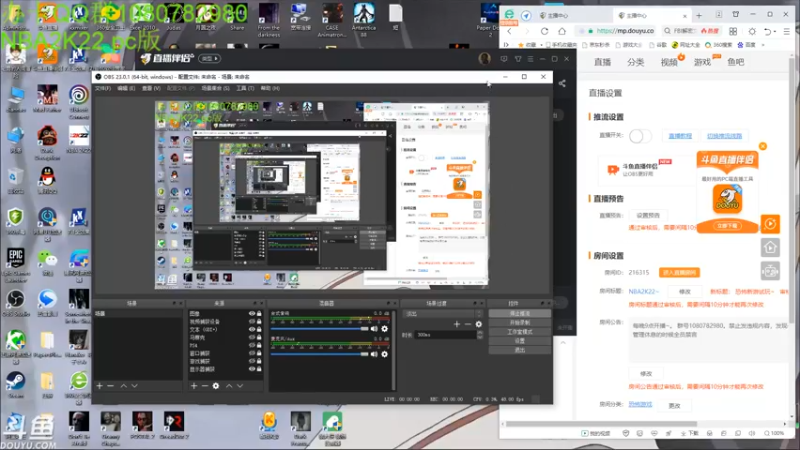Open the Epic Games Launcher desktop icon
This screenshot has height=450, width=800.
tap(15, 264)
